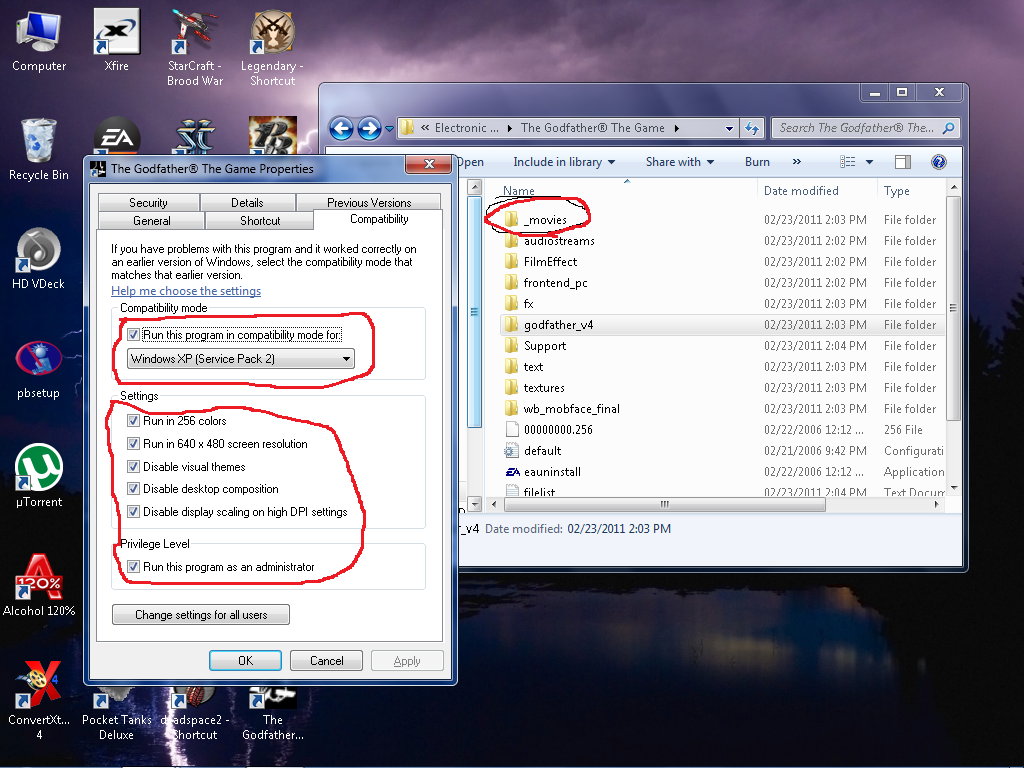Click the address bar Refresh icon
Viewport: 1024px width, 768px height.
click(752, 128)
